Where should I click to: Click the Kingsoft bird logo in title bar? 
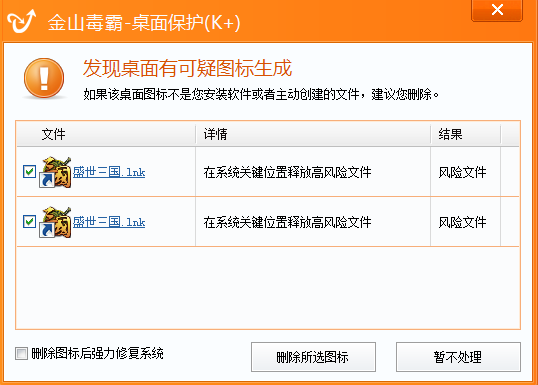click(x=22, y=21)
